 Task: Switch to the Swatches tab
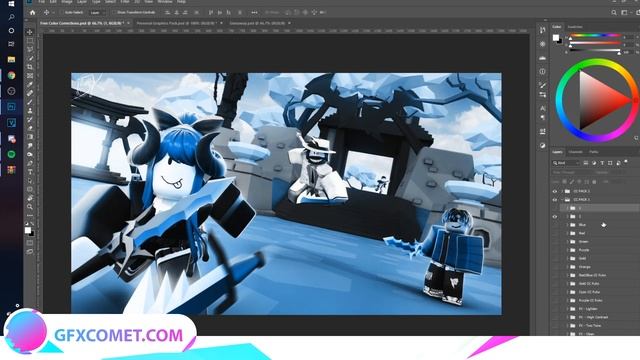[575, 27]
